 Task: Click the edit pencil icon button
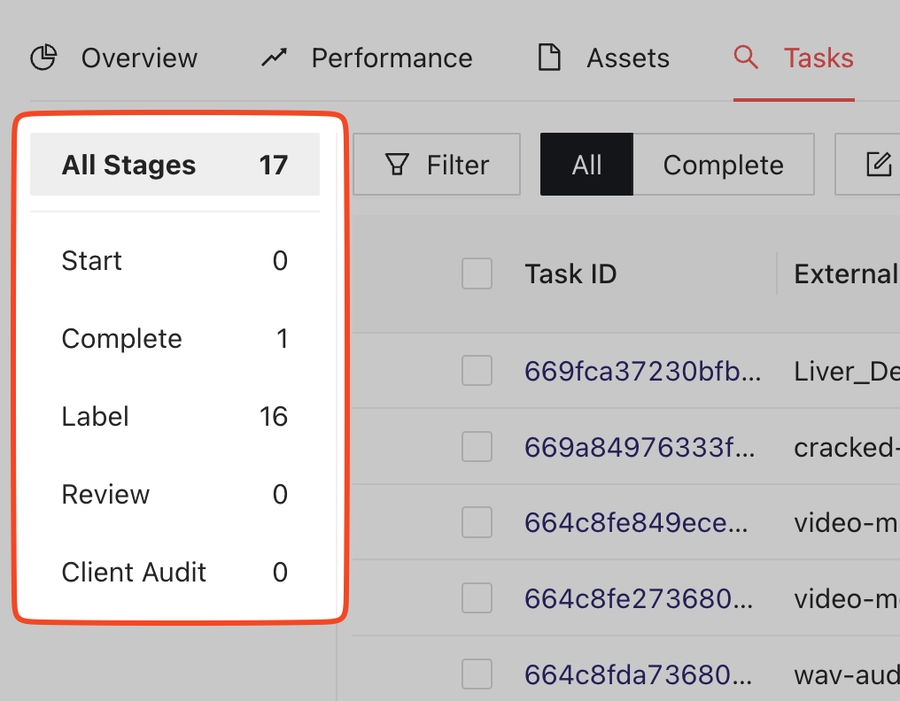point(878,165)
